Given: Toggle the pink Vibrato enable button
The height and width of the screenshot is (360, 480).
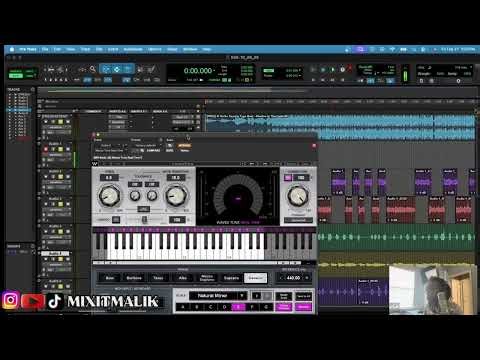Looking at the screenshot, I should click(288, 178).
